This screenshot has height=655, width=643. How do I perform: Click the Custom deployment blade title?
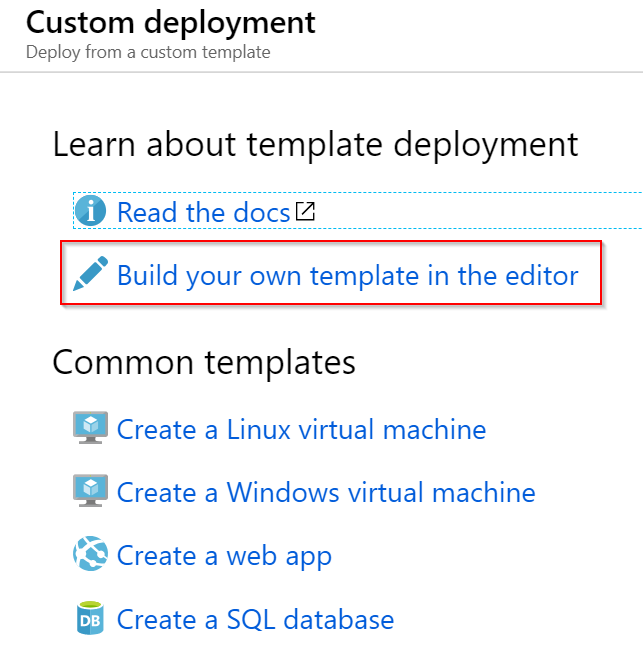tap(170, 23)
